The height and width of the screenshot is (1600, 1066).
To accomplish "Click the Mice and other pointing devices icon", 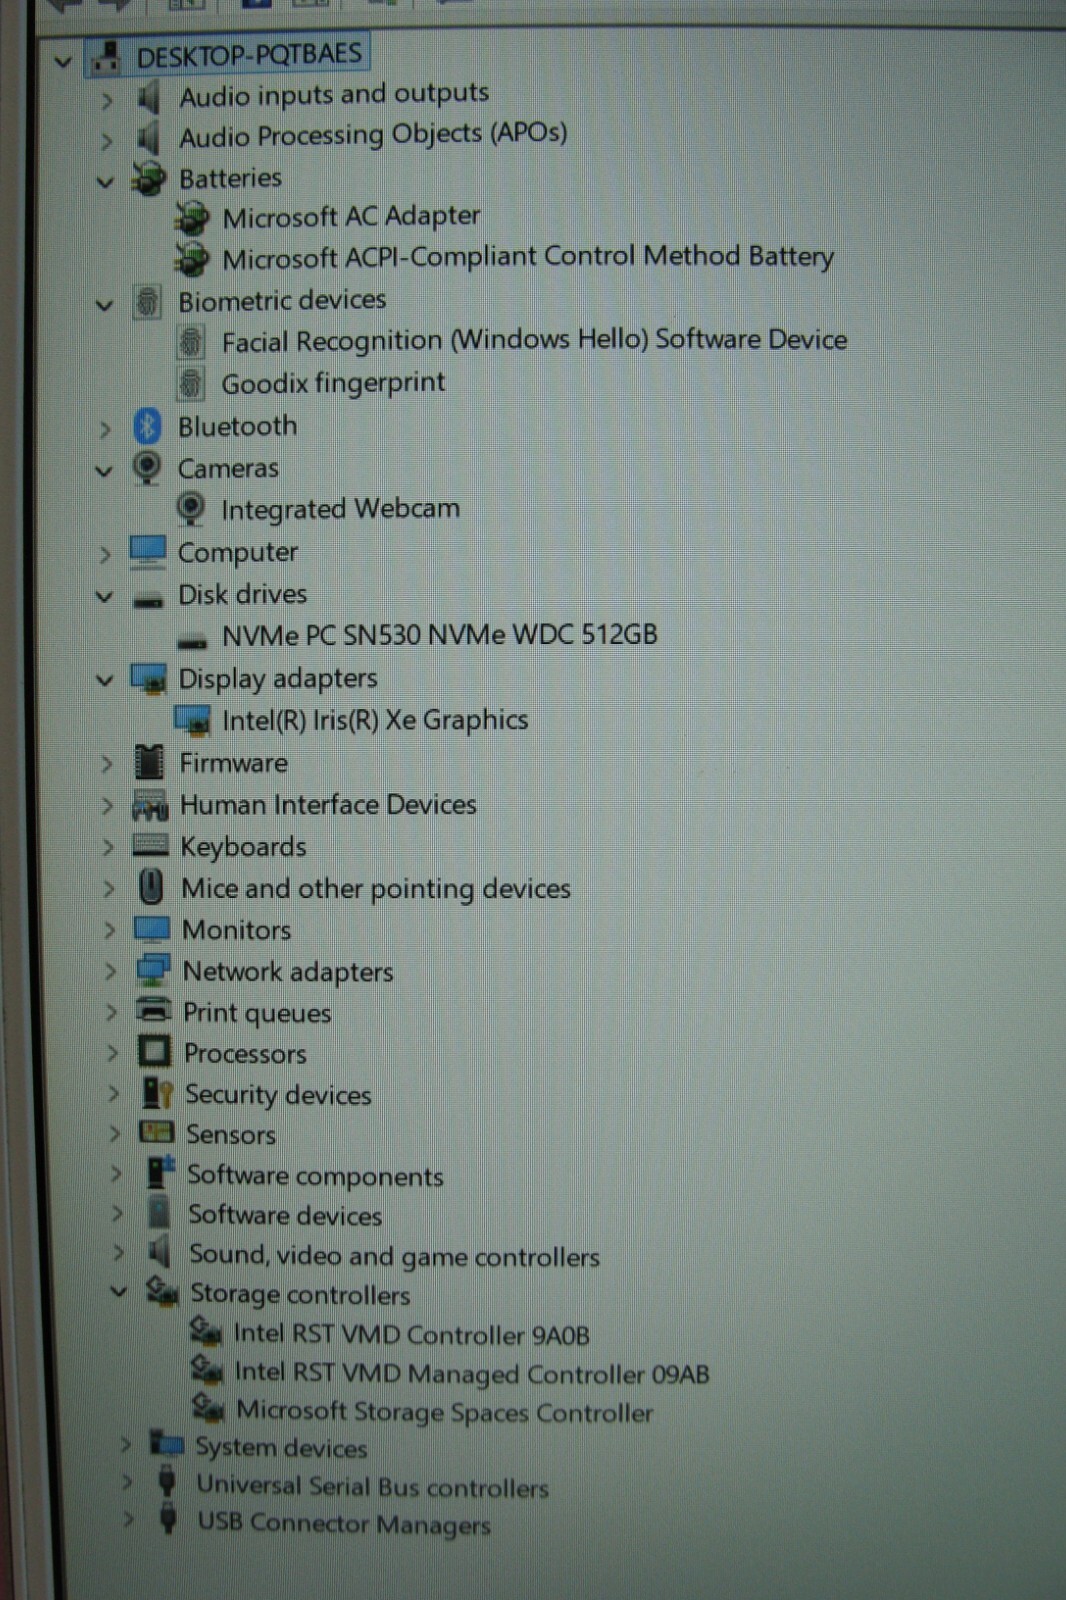I will (151, 887).
